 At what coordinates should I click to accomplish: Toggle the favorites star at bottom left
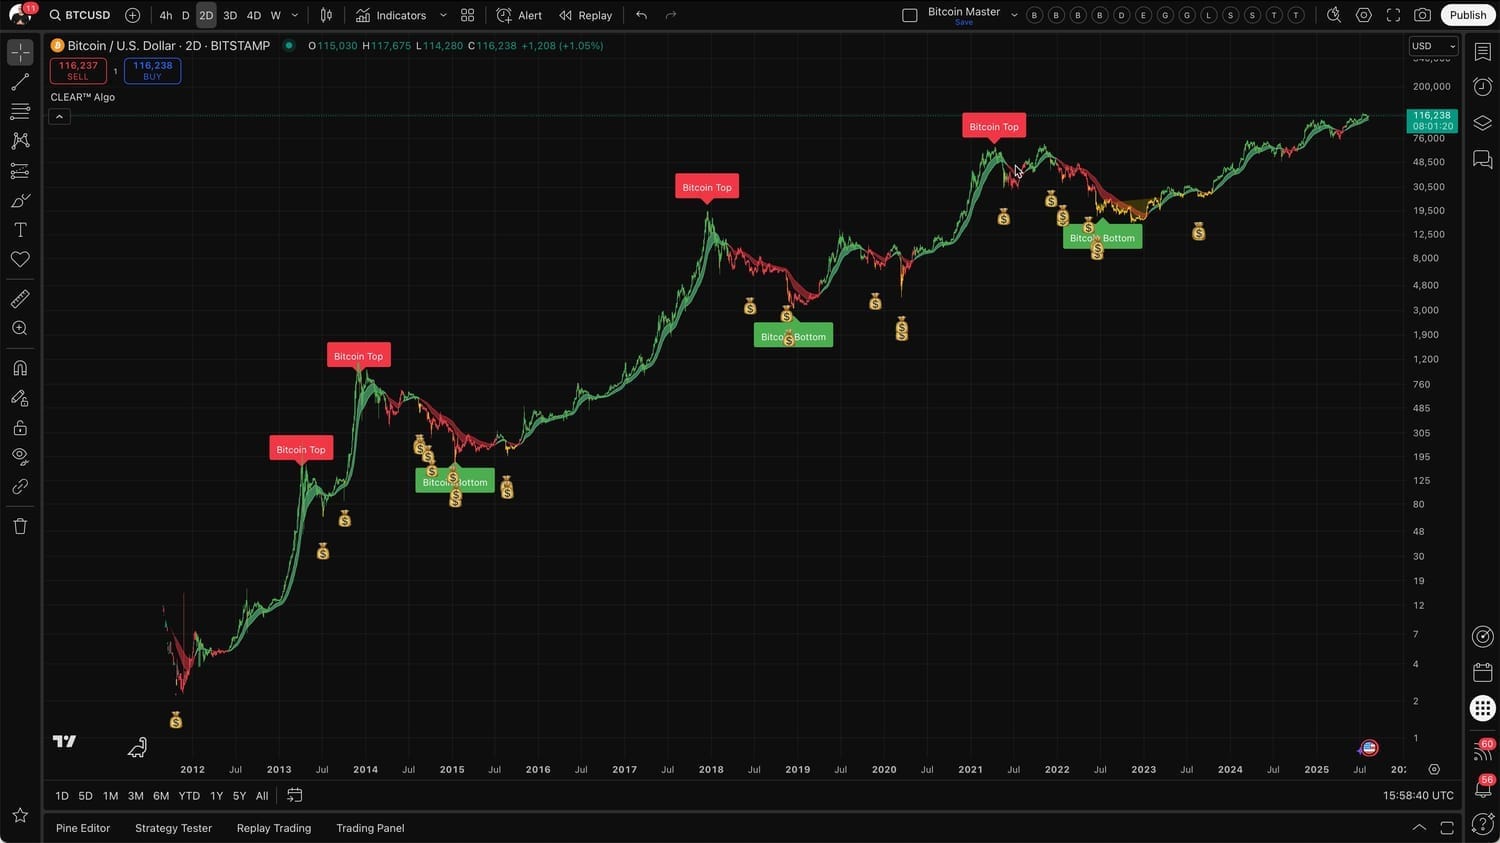[20, 815]
